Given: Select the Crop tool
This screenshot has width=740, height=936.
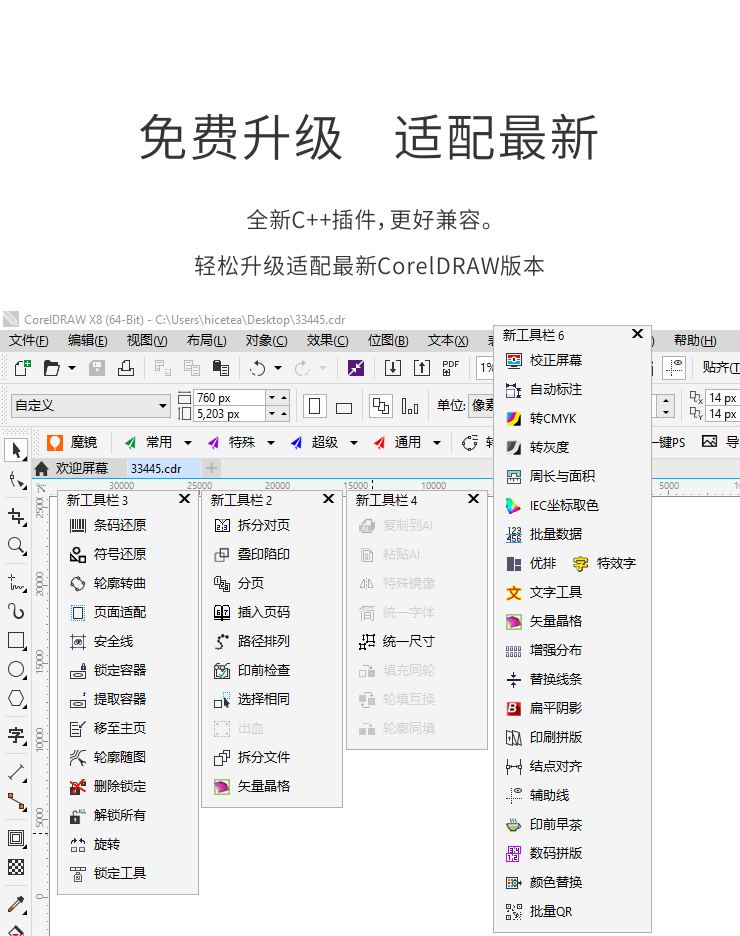Looking at the screenshot, I should pos(16,516).
